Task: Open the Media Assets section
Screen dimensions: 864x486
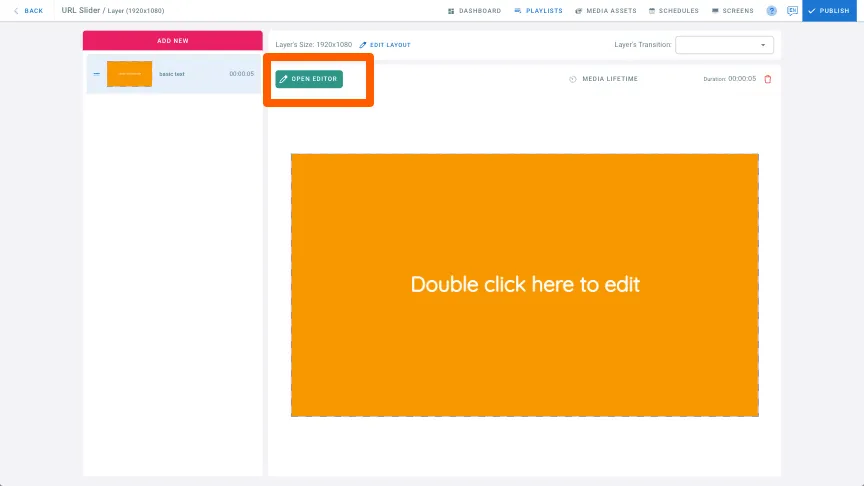Action: [607, 11]
